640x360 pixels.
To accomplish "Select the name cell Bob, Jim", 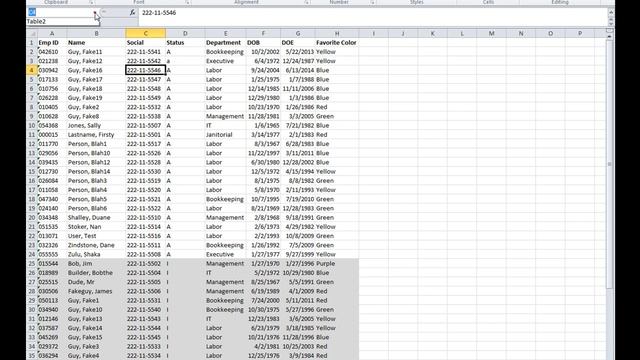I will [x=96, y=264].
